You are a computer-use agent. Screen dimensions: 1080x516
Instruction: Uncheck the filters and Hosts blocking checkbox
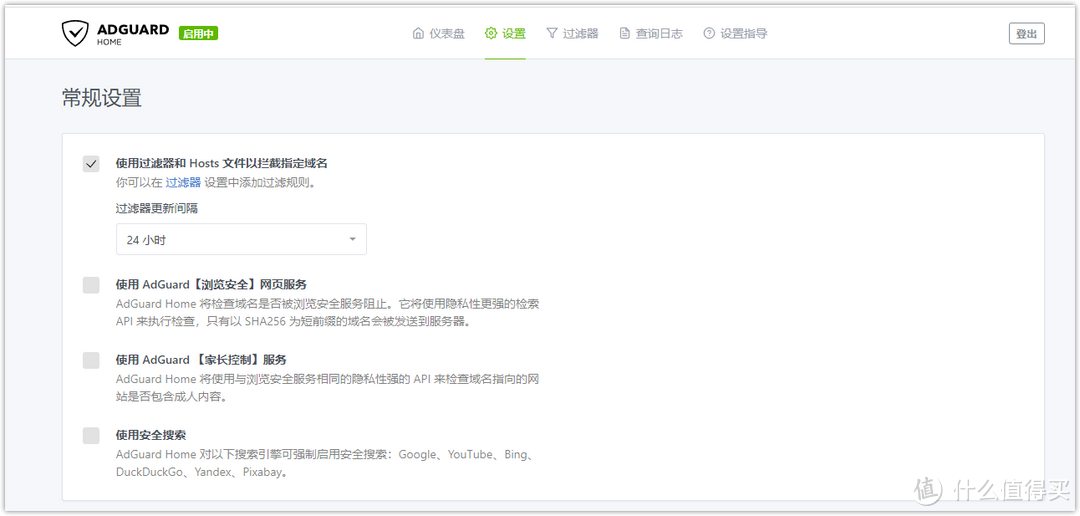pyautogui.click(x=91, y=164)
